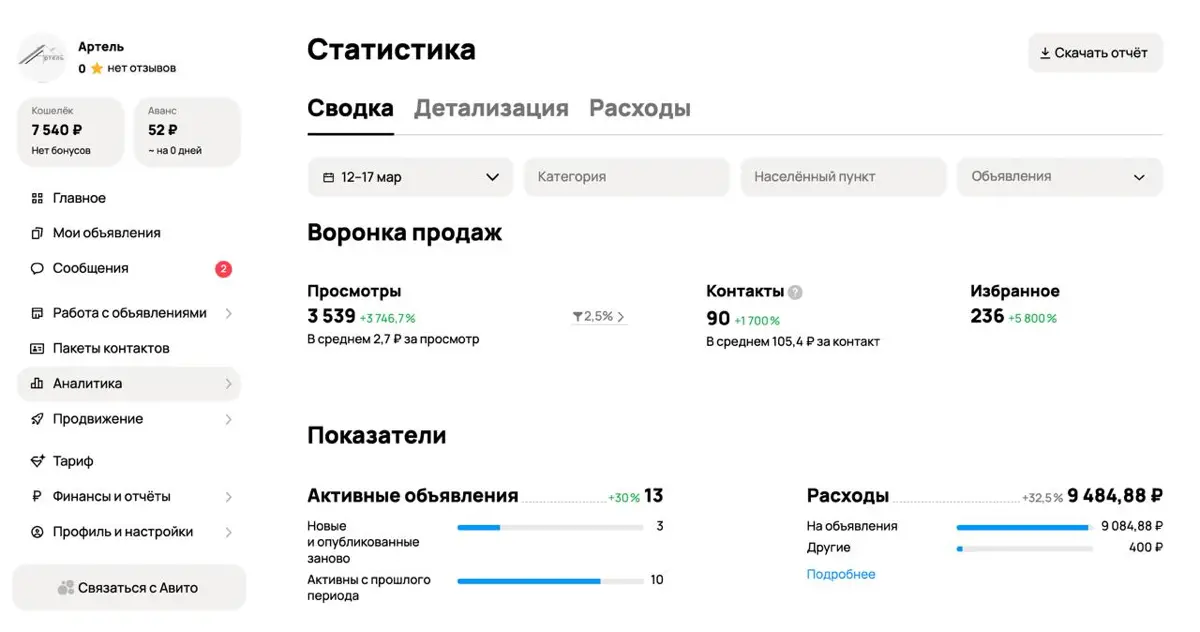Screen dimensions: 1200x632
Task: Open the conversion 2,5% details arrow
Action: pyautogui.click(x=621, y=317)
